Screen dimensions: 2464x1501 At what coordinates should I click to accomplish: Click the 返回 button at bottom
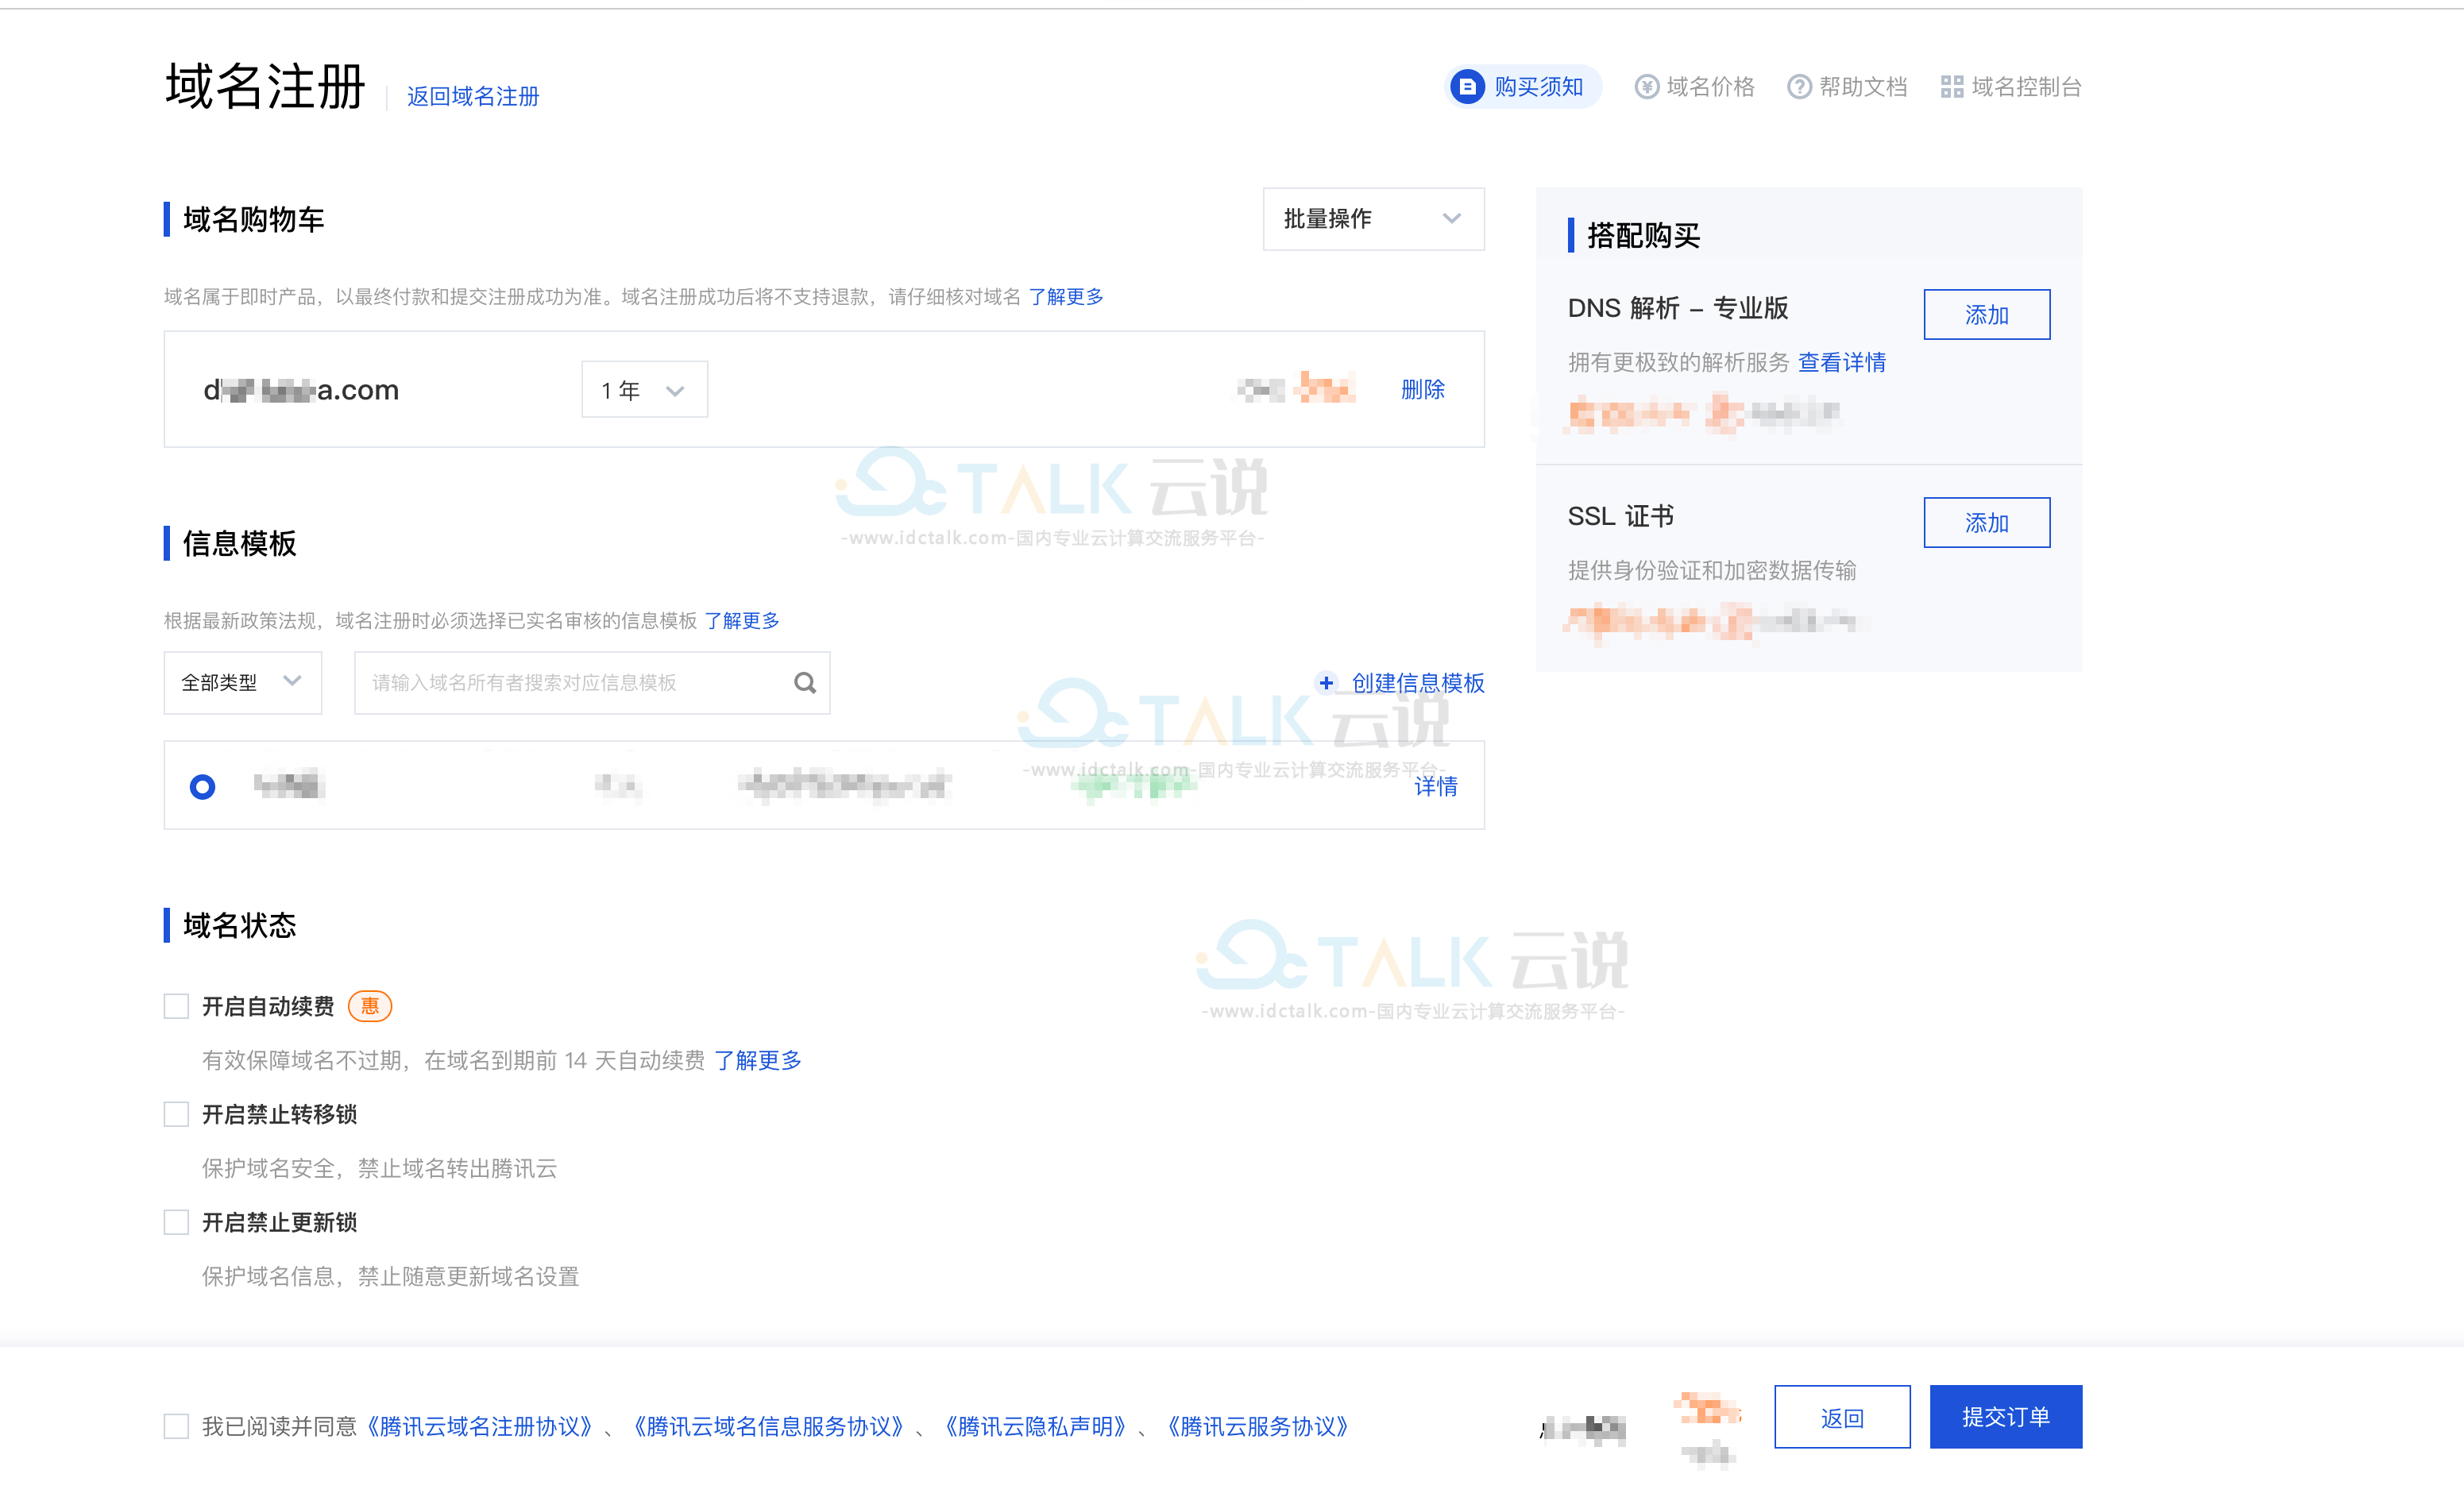[x=1842, y=1416]
